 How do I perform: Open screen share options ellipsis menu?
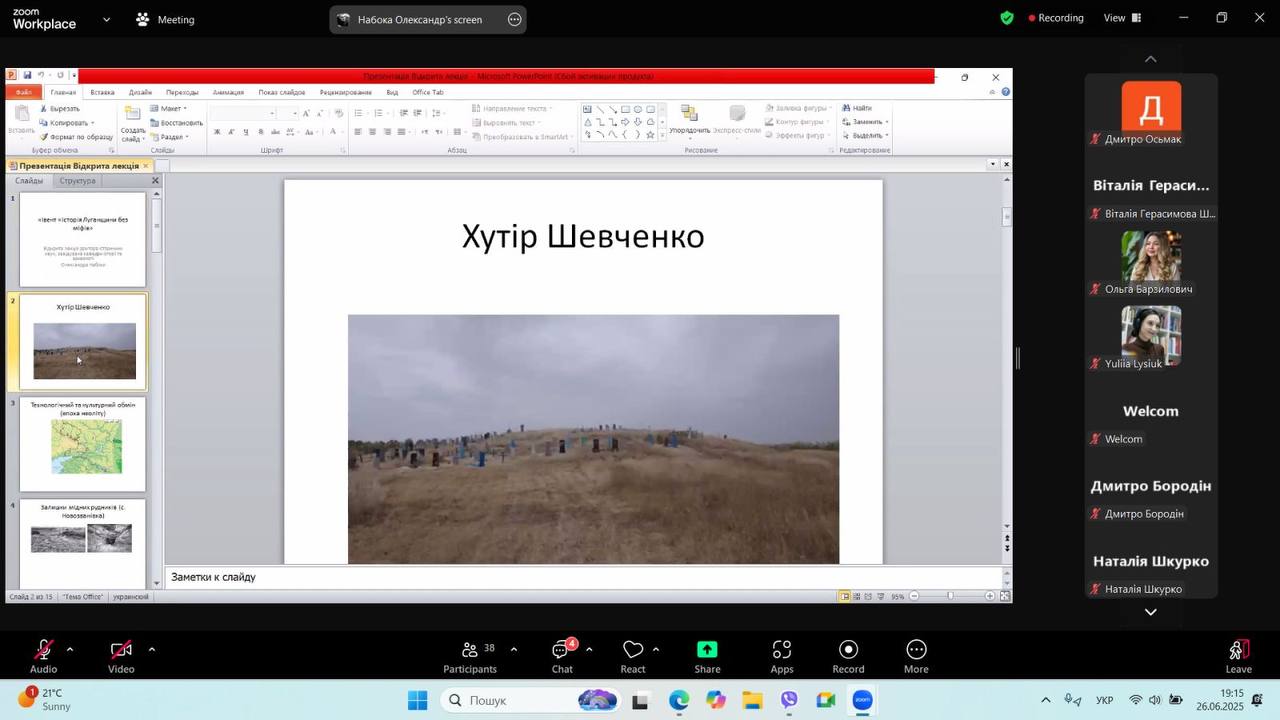point(515,19)
